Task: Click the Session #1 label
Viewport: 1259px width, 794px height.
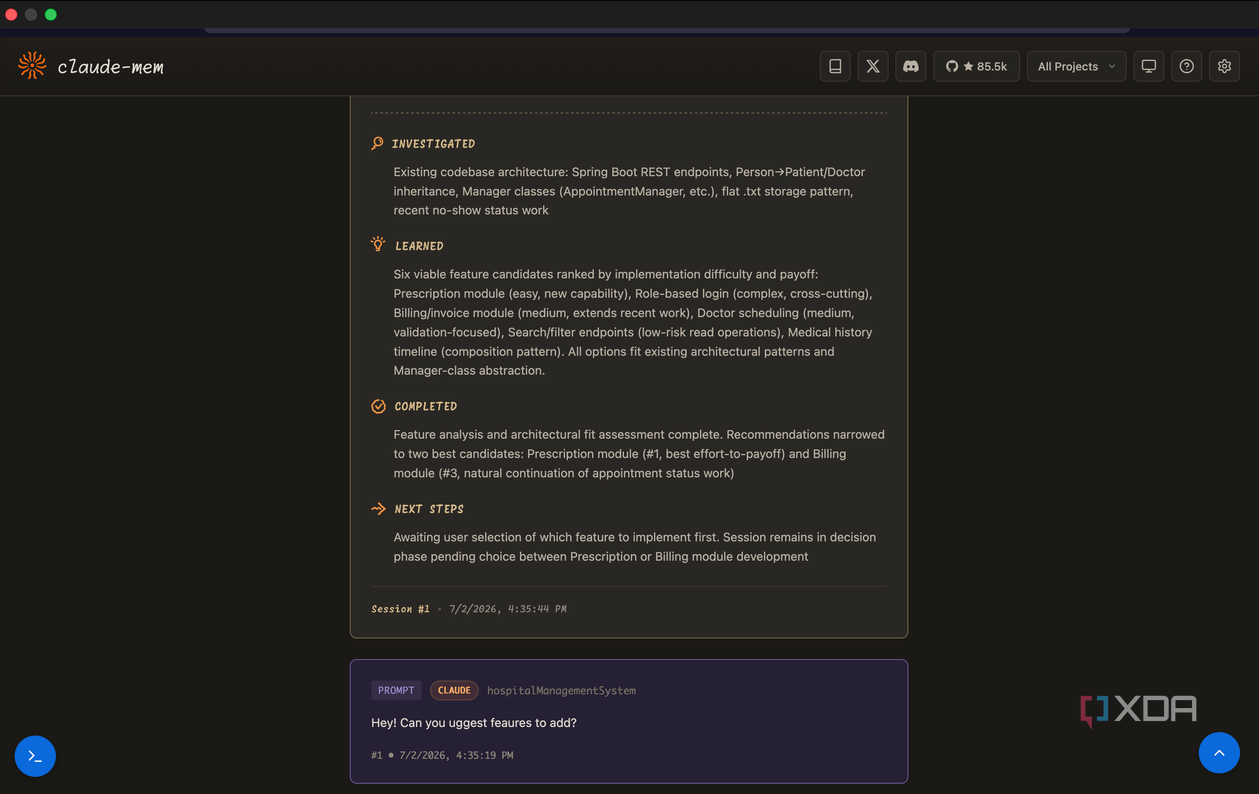Action: tap(400, 608)
